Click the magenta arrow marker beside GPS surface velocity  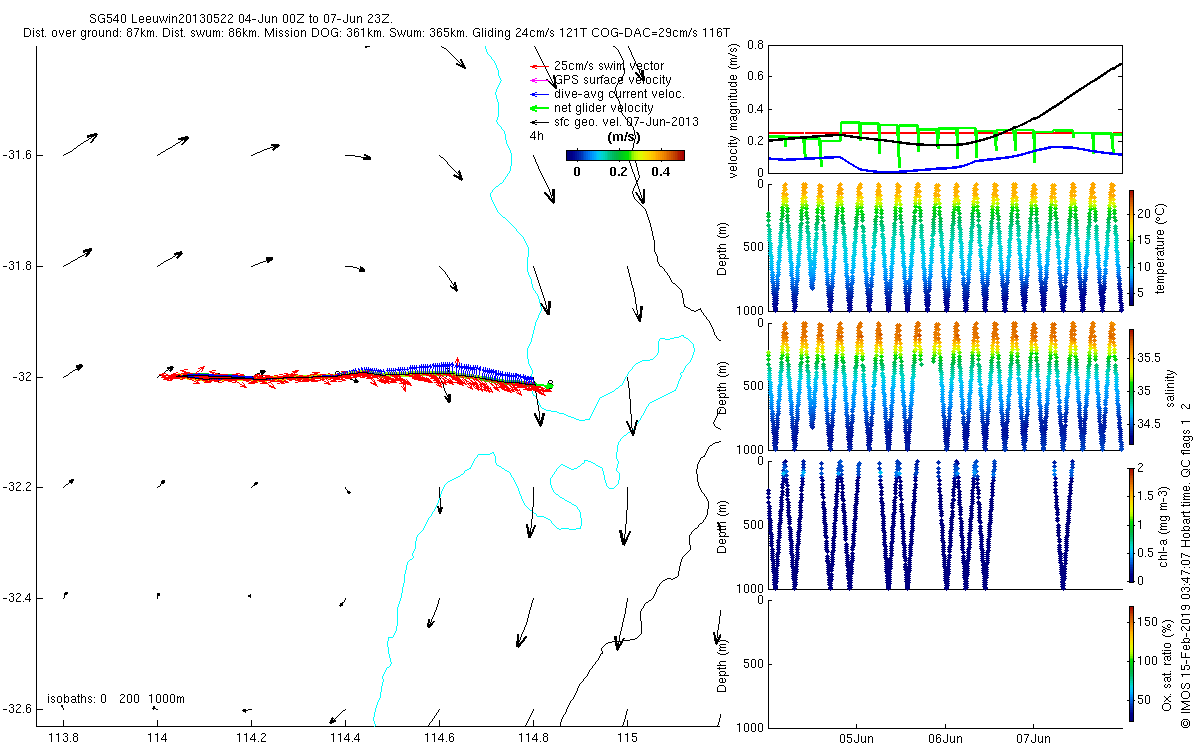(538, 80)
